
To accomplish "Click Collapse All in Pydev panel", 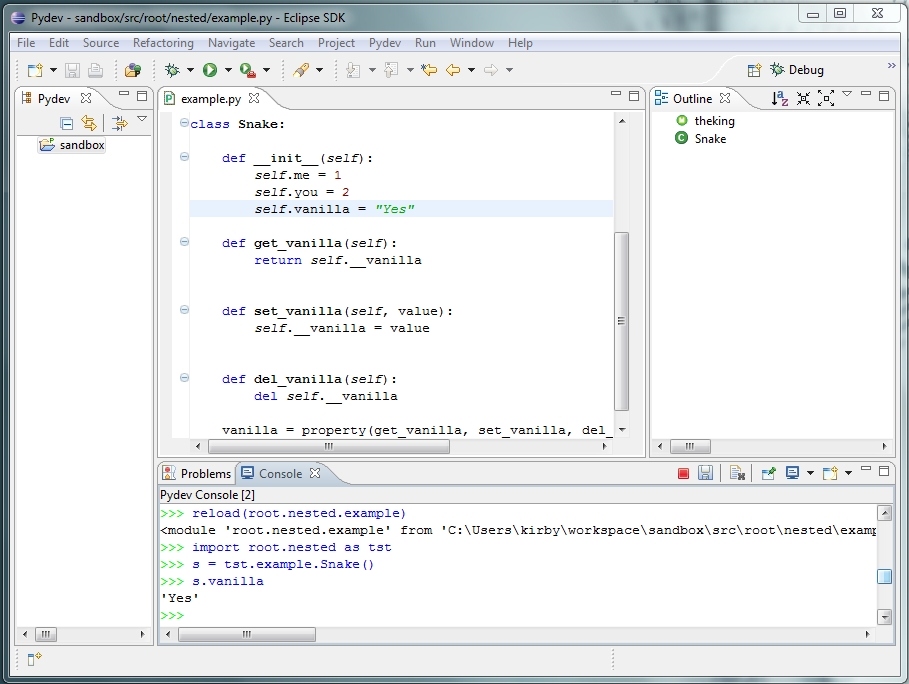I will (67, 123).
